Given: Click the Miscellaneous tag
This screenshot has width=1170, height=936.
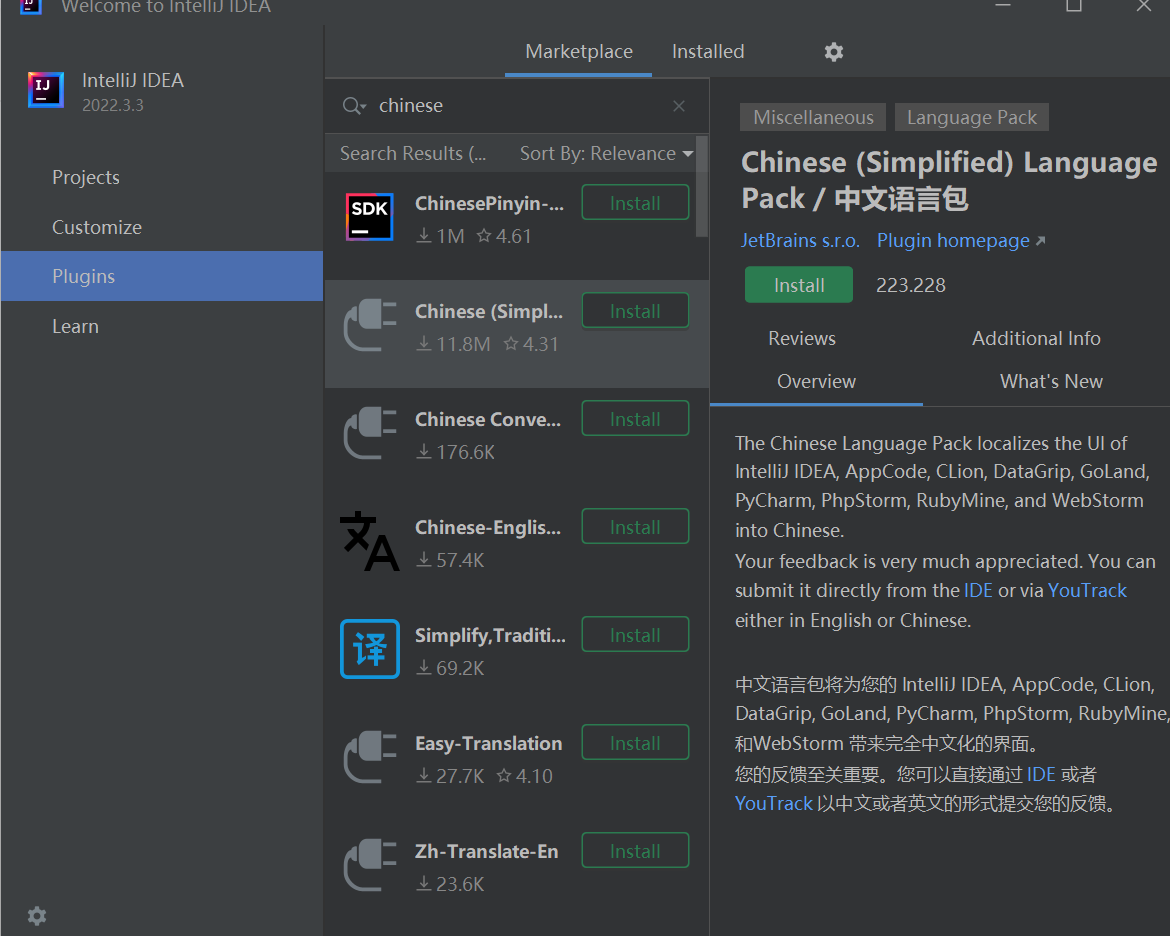Looking at the screenshot, I should [x=813, y=117].
